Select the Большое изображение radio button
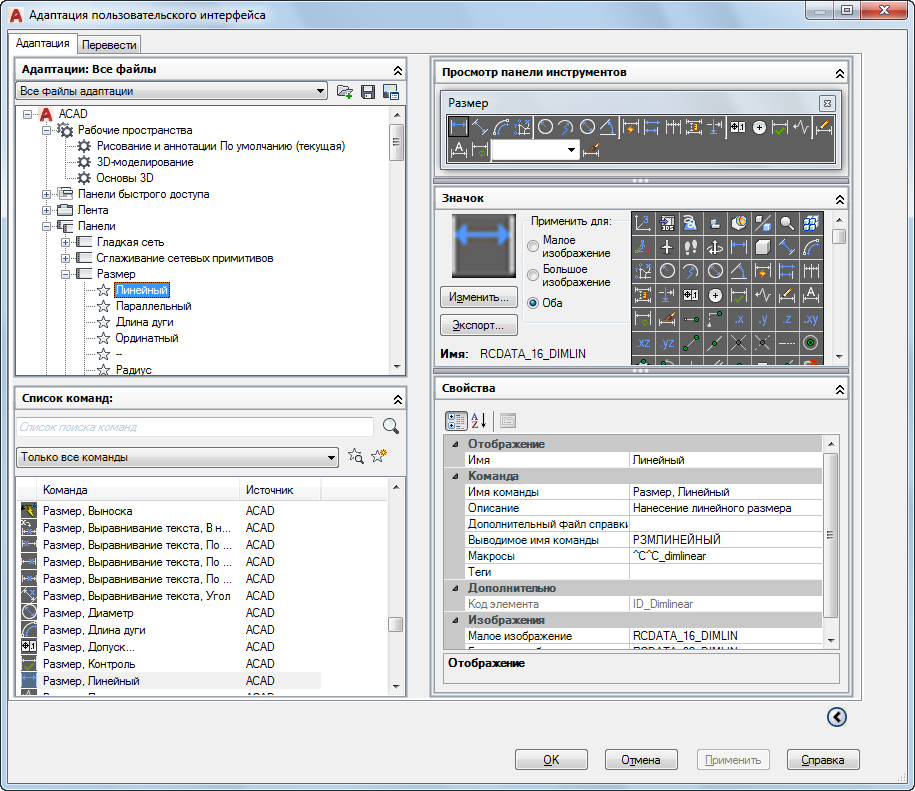 (532, 275)
